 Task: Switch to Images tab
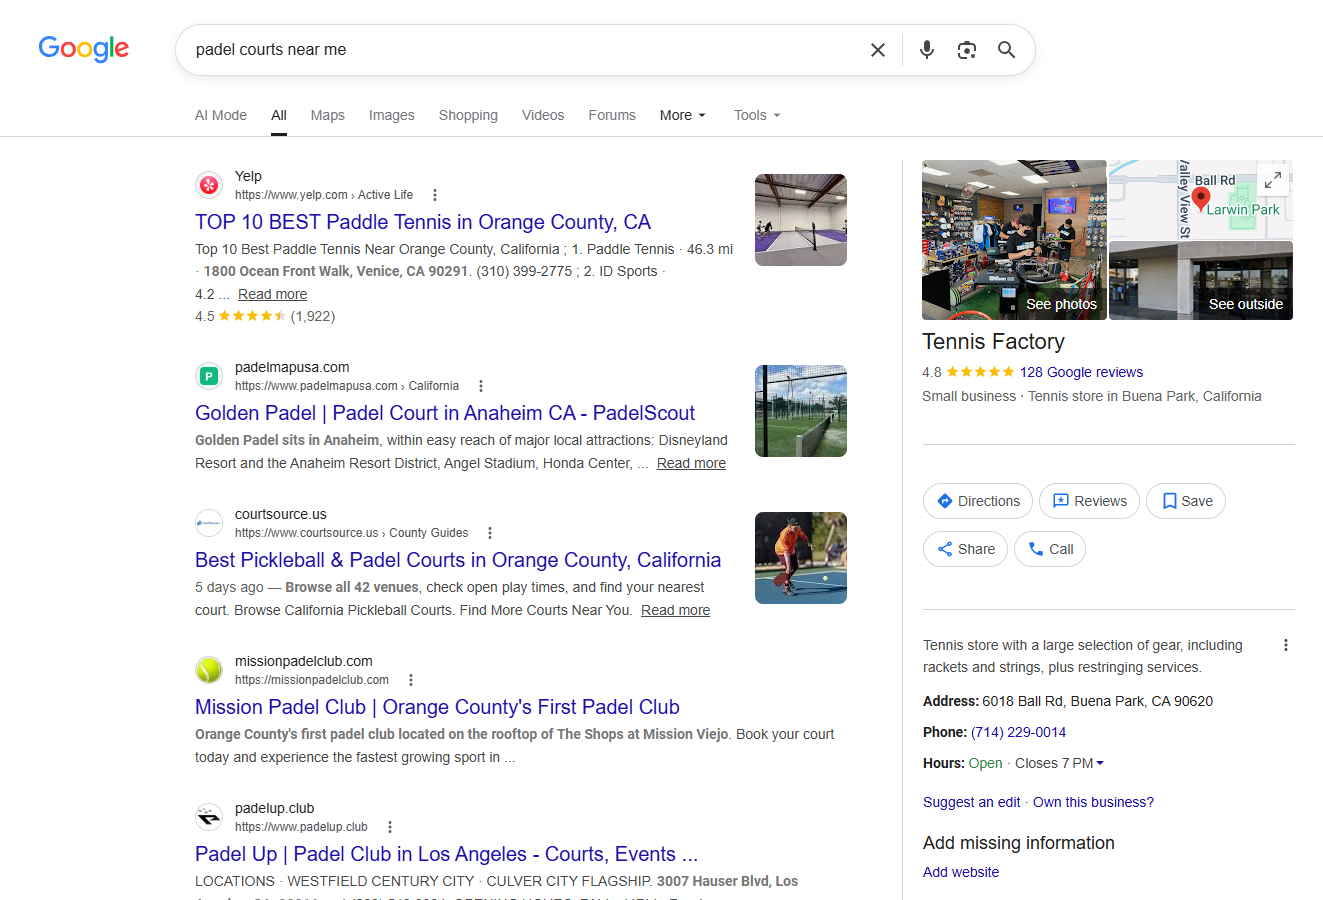[x=391, y=115]
